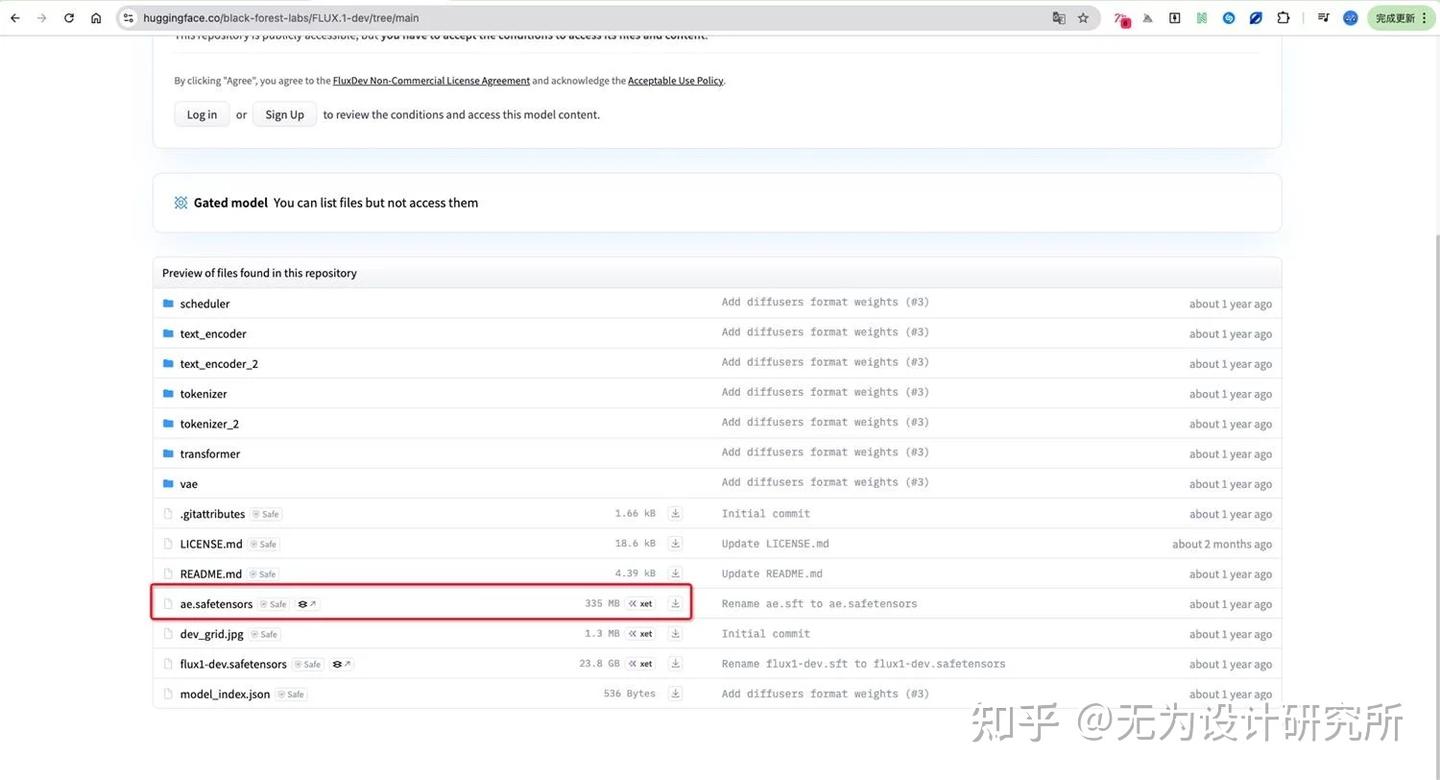Image resolution: width=1440 pixels, height=780 pixels.
Task: Open the text_encoder folder
Action: [213, 334]
